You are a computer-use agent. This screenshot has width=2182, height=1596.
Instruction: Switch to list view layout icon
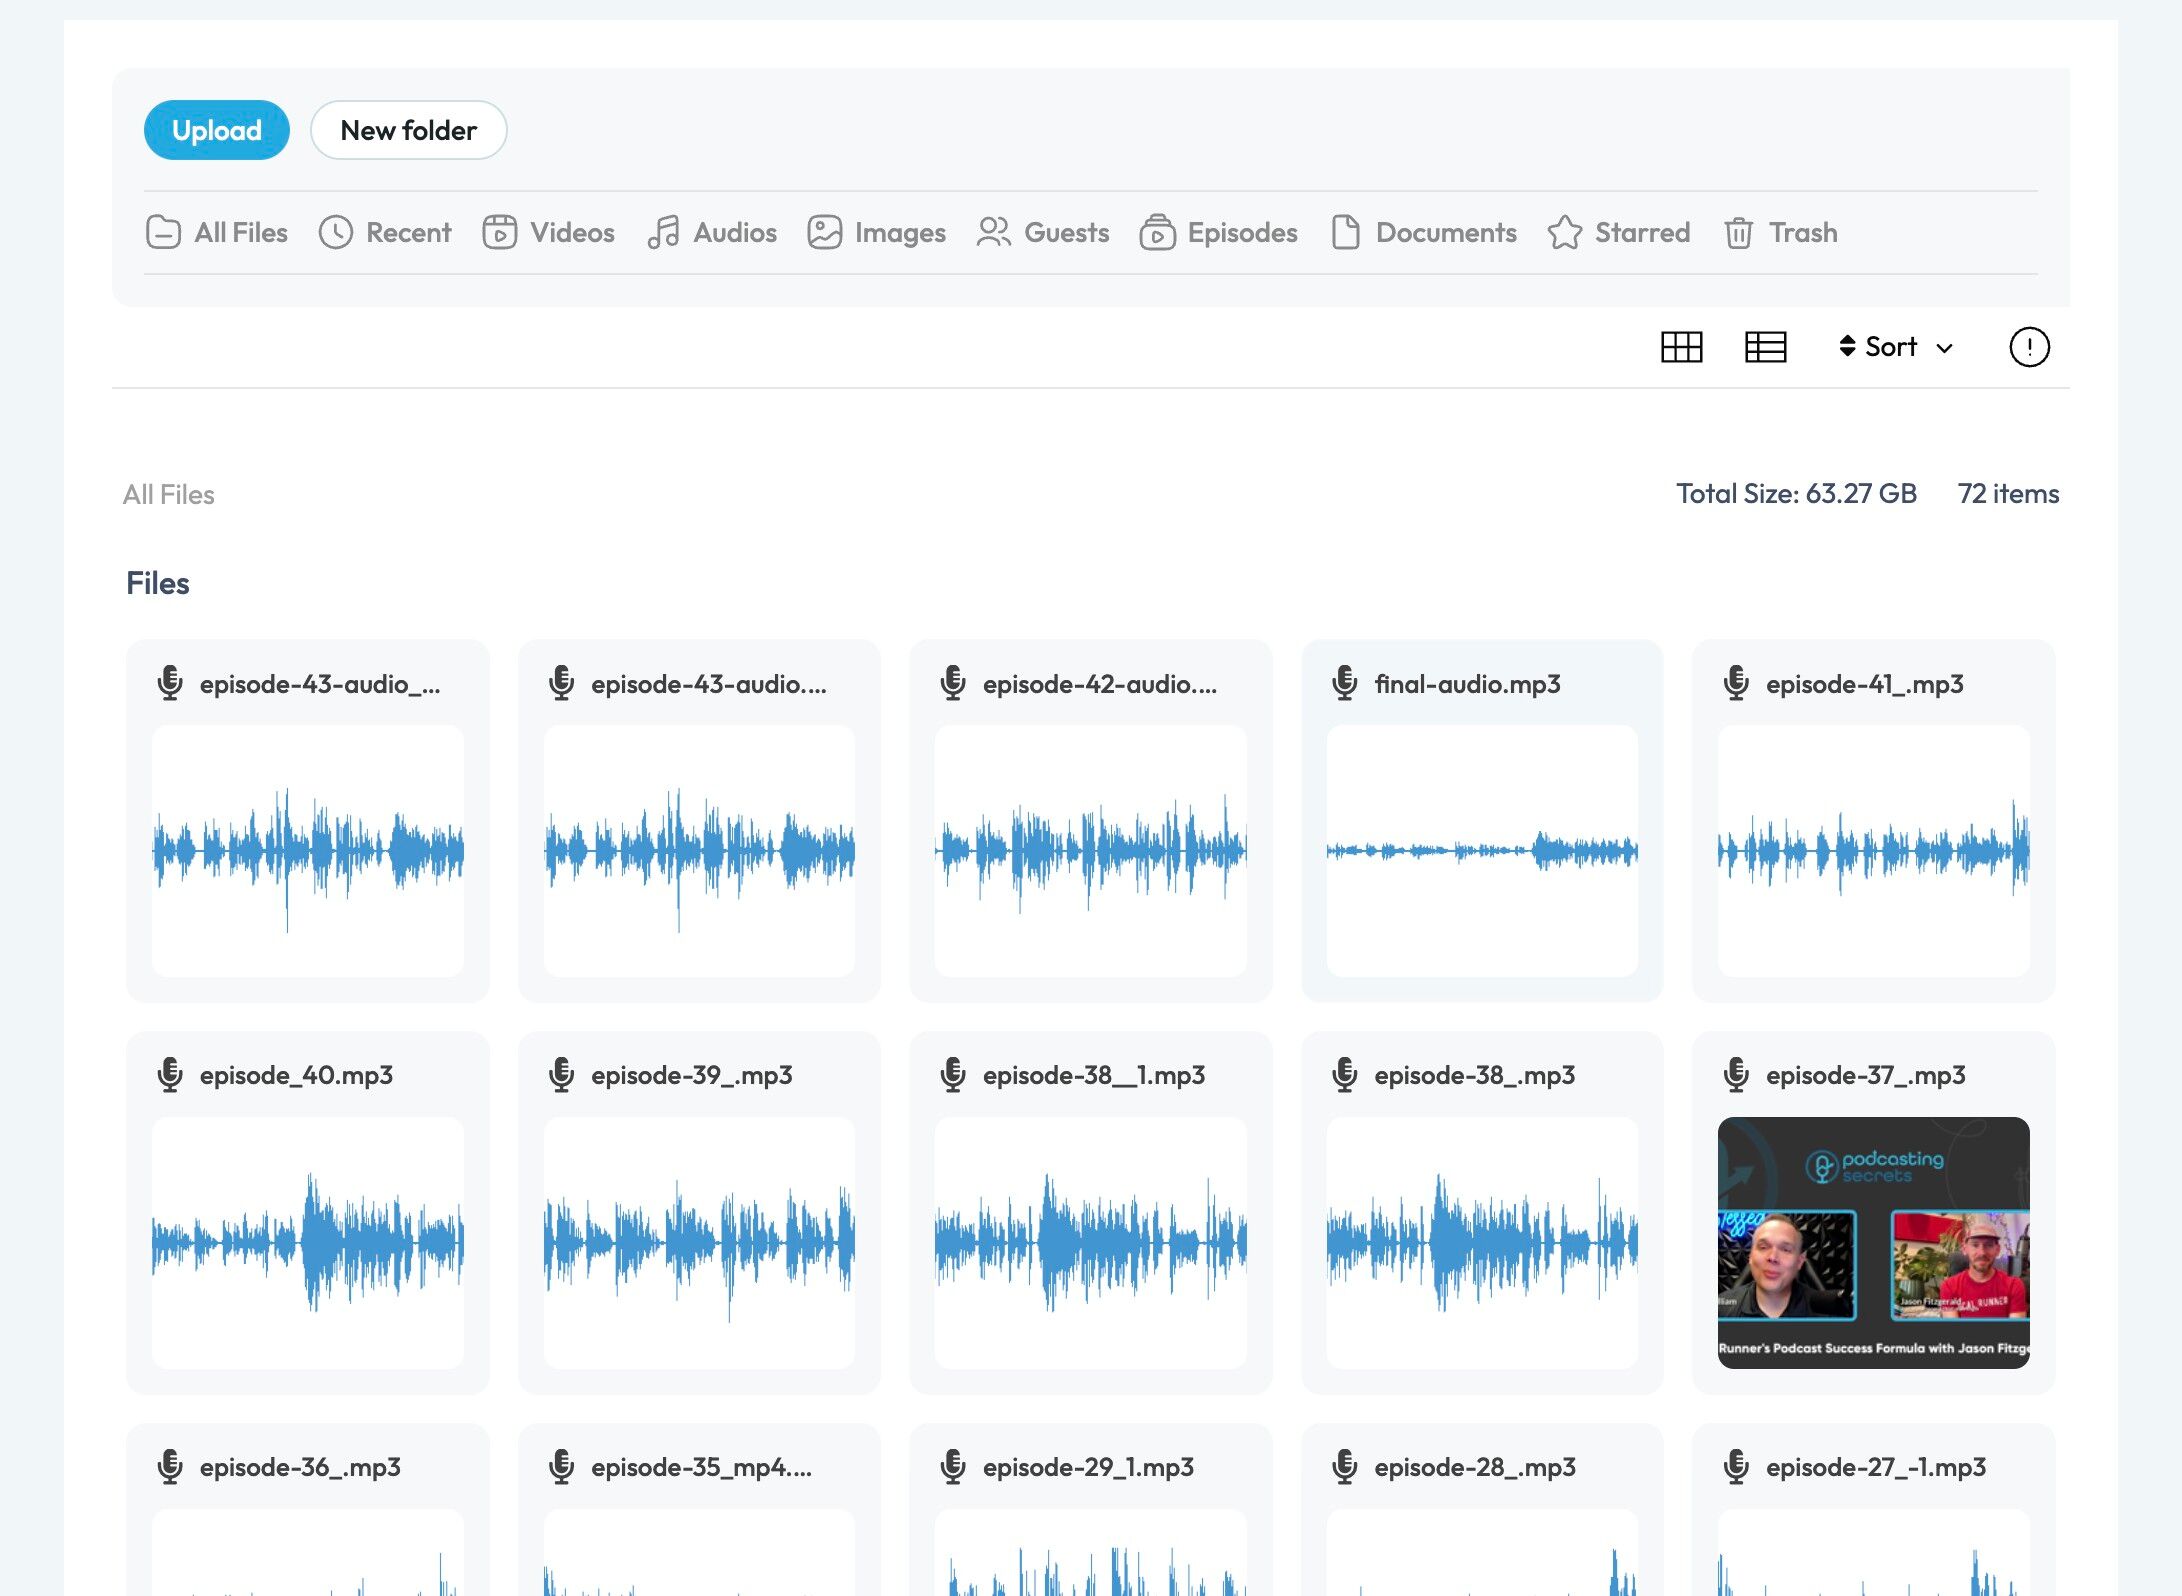1765,347
